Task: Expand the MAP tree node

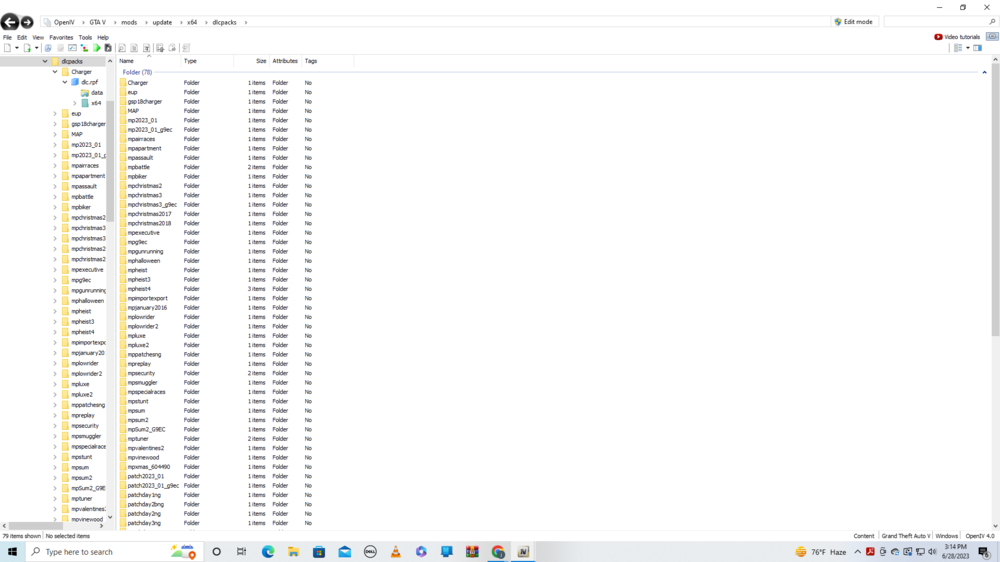Action: coord(55,134)
